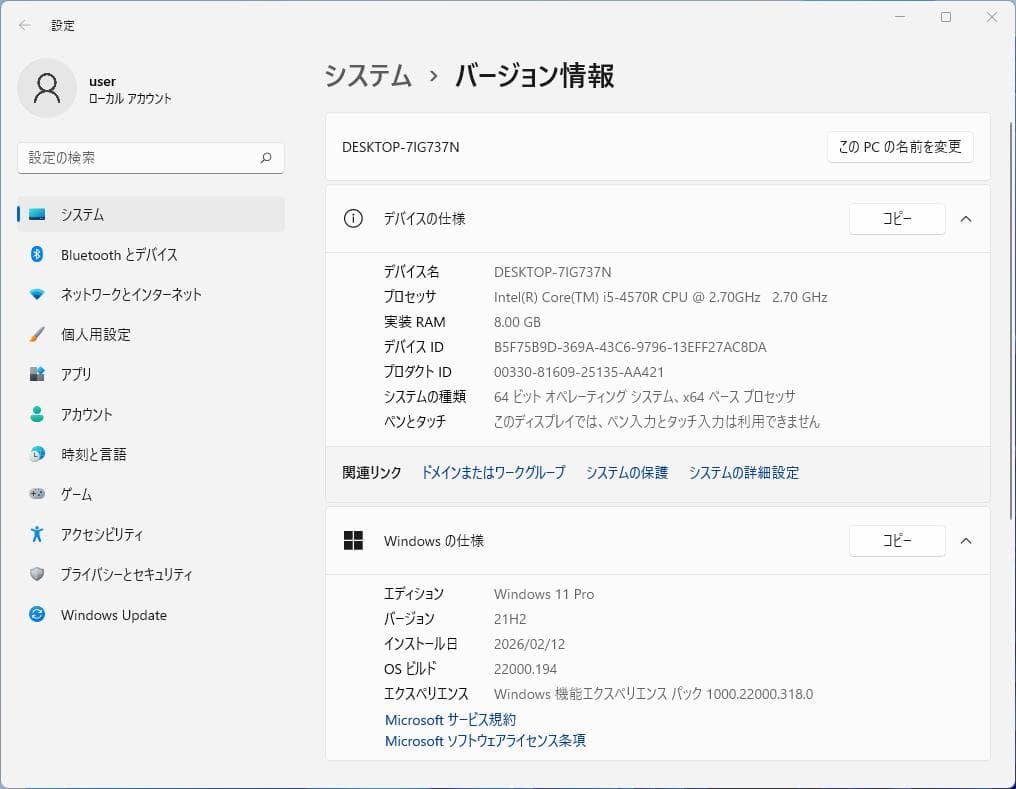Image resolution: width=1016 pixels, height=789 pixels.
Task: Click the privacy shield icon
Action: point(37,574)
